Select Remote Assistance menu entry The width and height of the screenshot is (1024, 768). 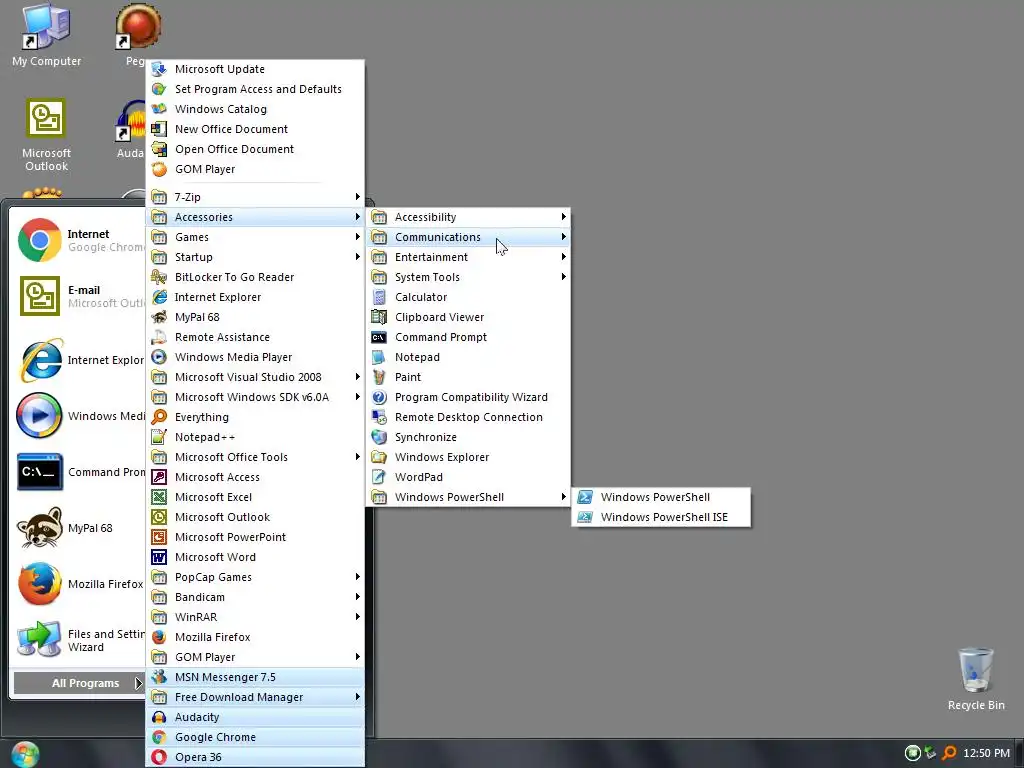click(x=255, y=337)
